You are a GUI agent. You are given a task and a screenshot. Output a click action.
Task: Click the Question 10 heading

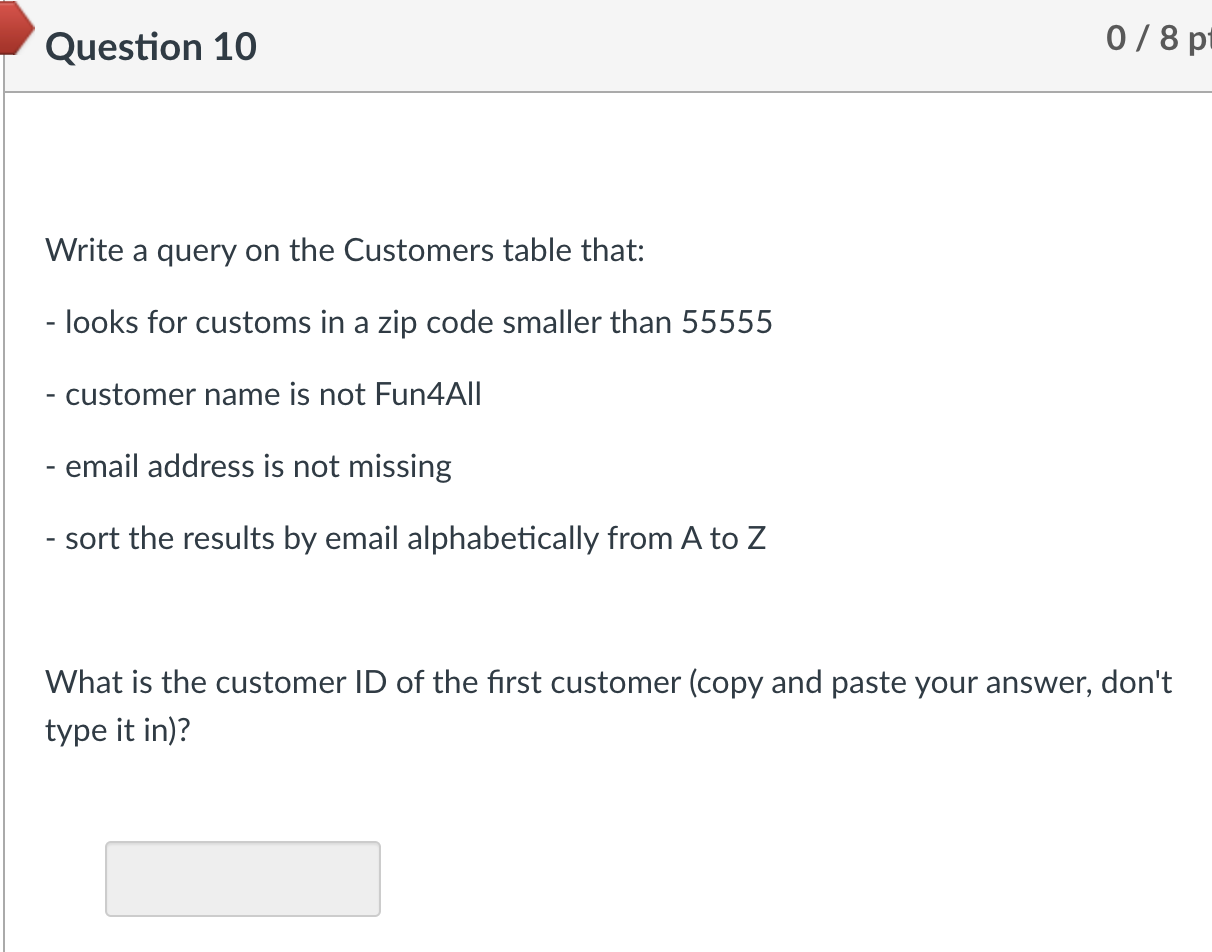click(x=151, y=47)
